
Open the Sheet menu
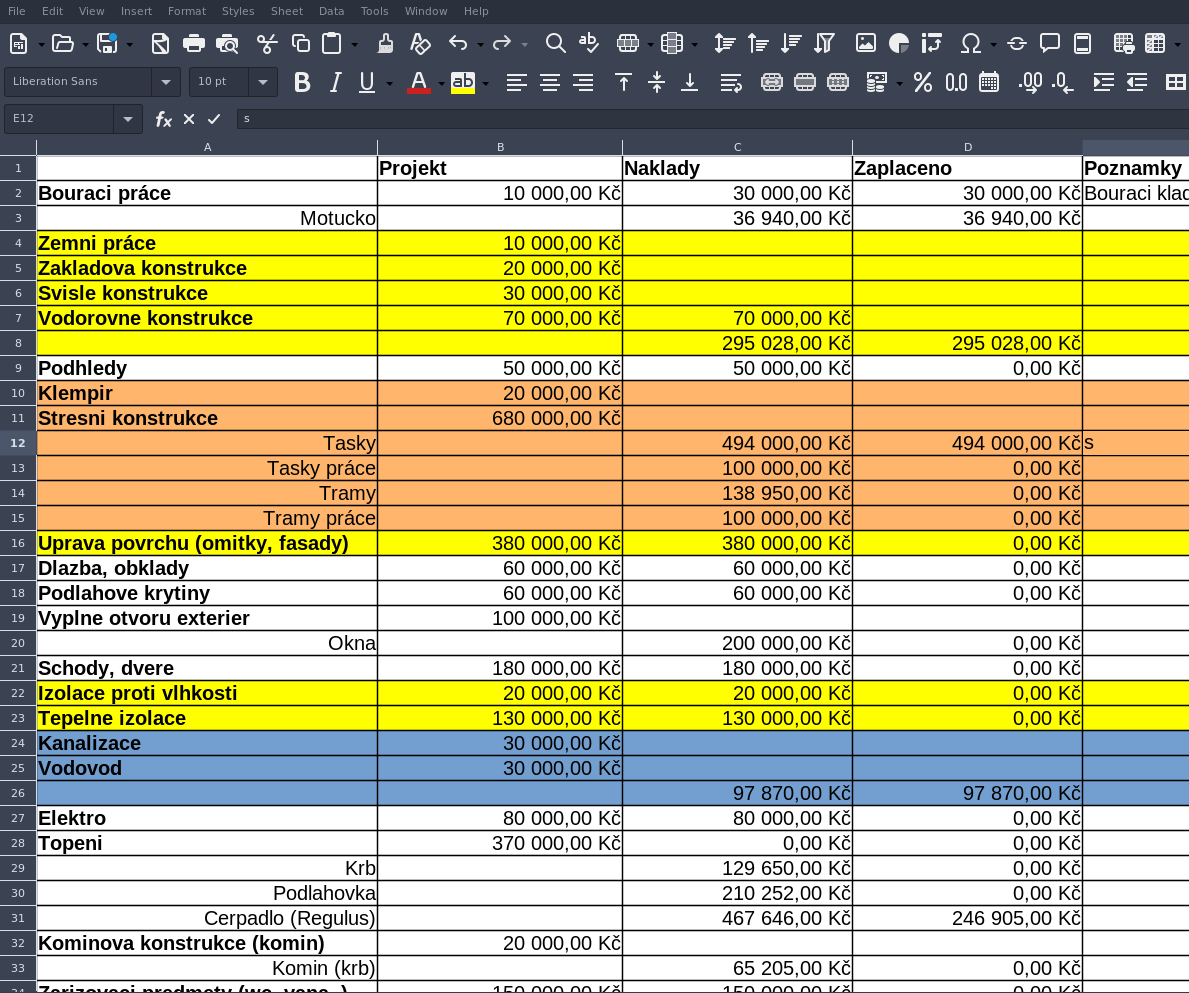287,11
